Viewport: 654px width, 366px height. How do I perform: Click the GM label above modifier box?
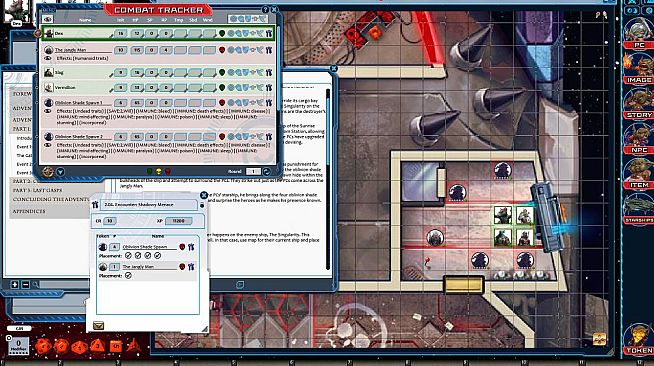click(x=19, y=328)
